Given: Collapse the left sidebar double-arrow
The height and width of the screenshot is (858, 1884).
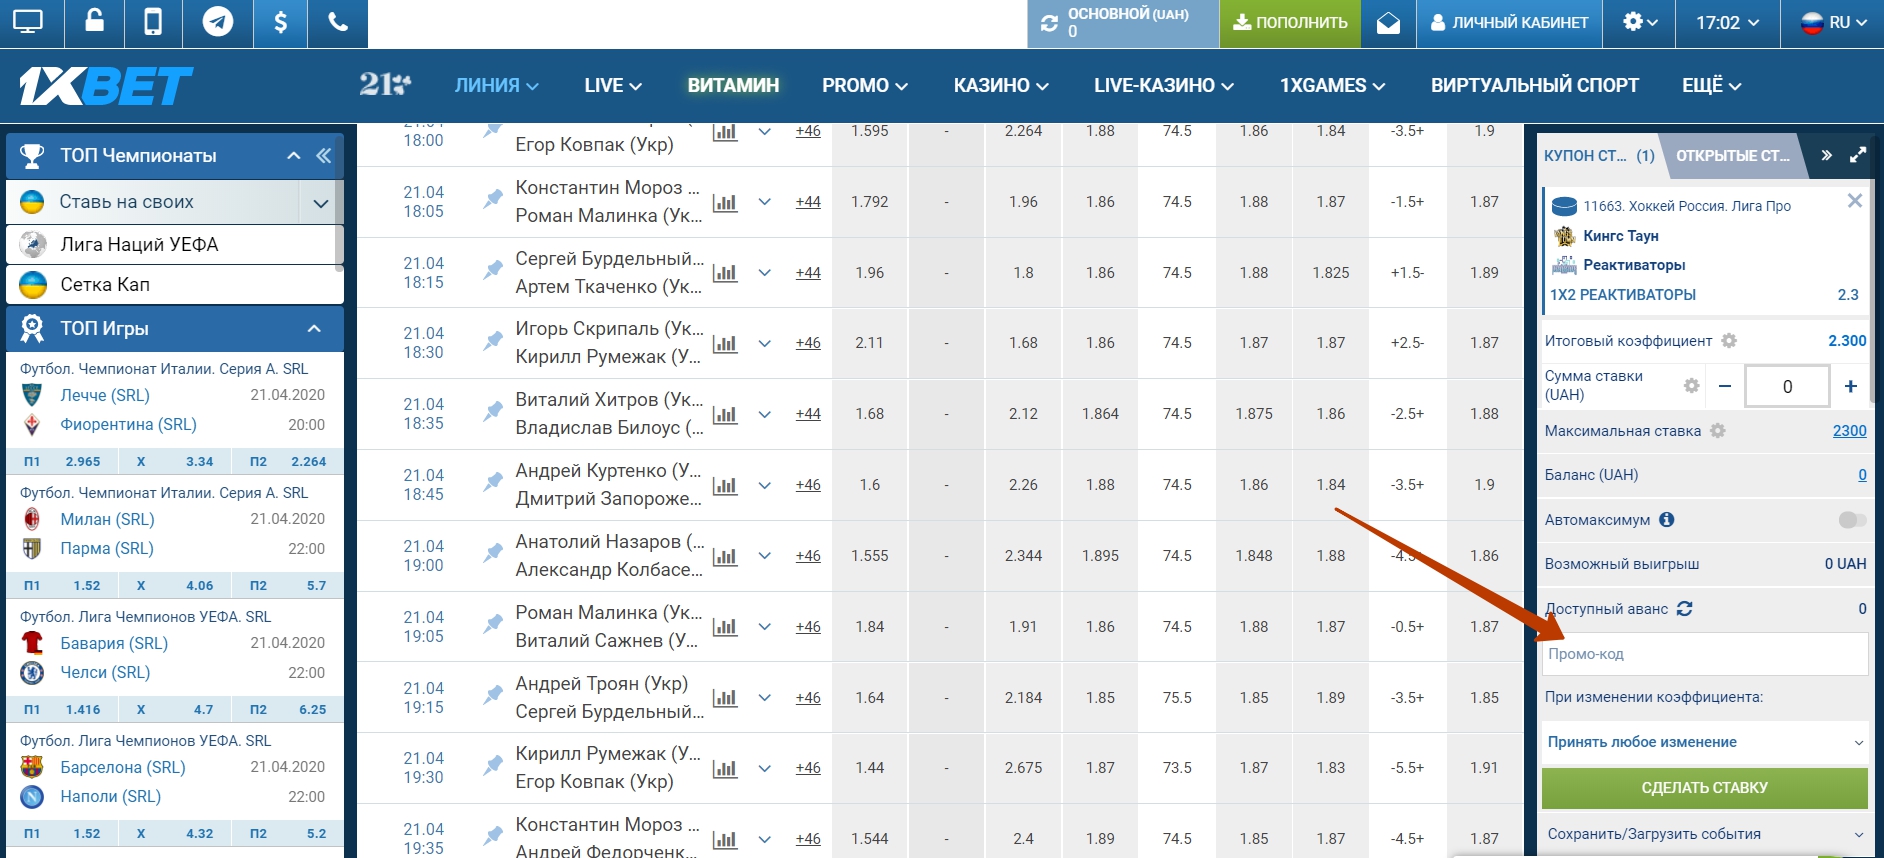Looking at the screenshot, I should click(323, 156).
